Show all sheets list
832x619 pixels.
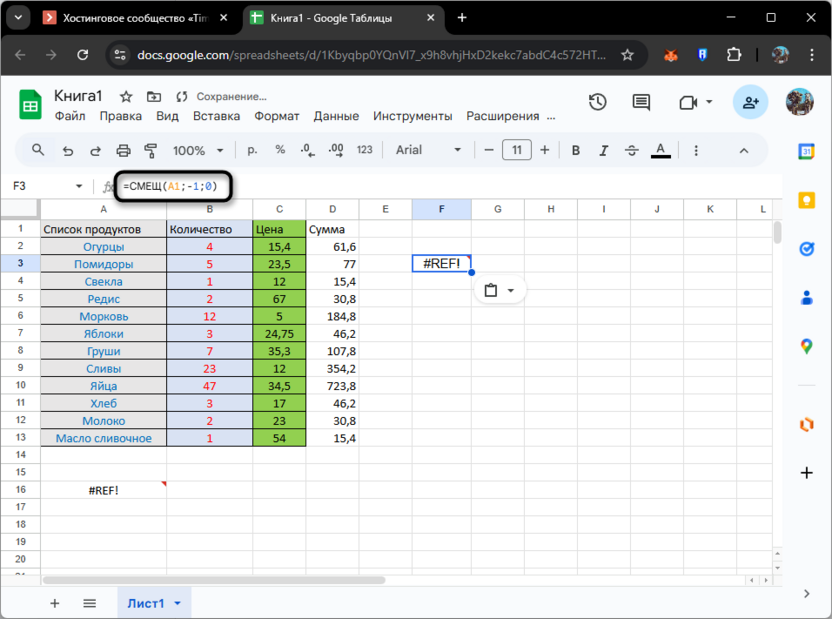tap(90, 604)
